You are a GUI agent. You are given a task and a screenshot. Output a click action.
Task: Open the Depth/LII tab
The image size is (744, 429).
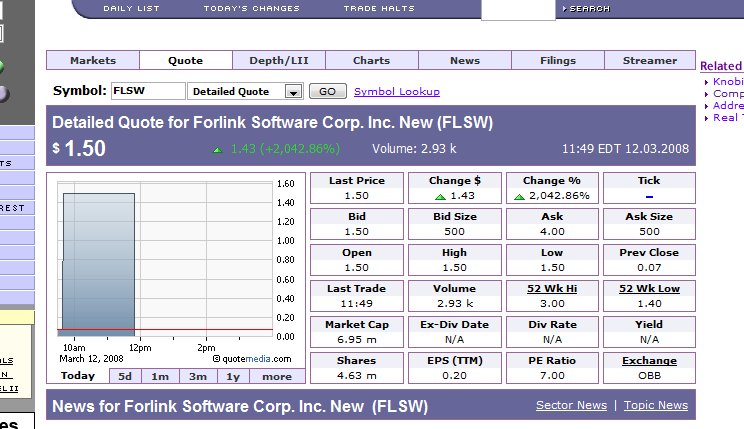point(278,61)
